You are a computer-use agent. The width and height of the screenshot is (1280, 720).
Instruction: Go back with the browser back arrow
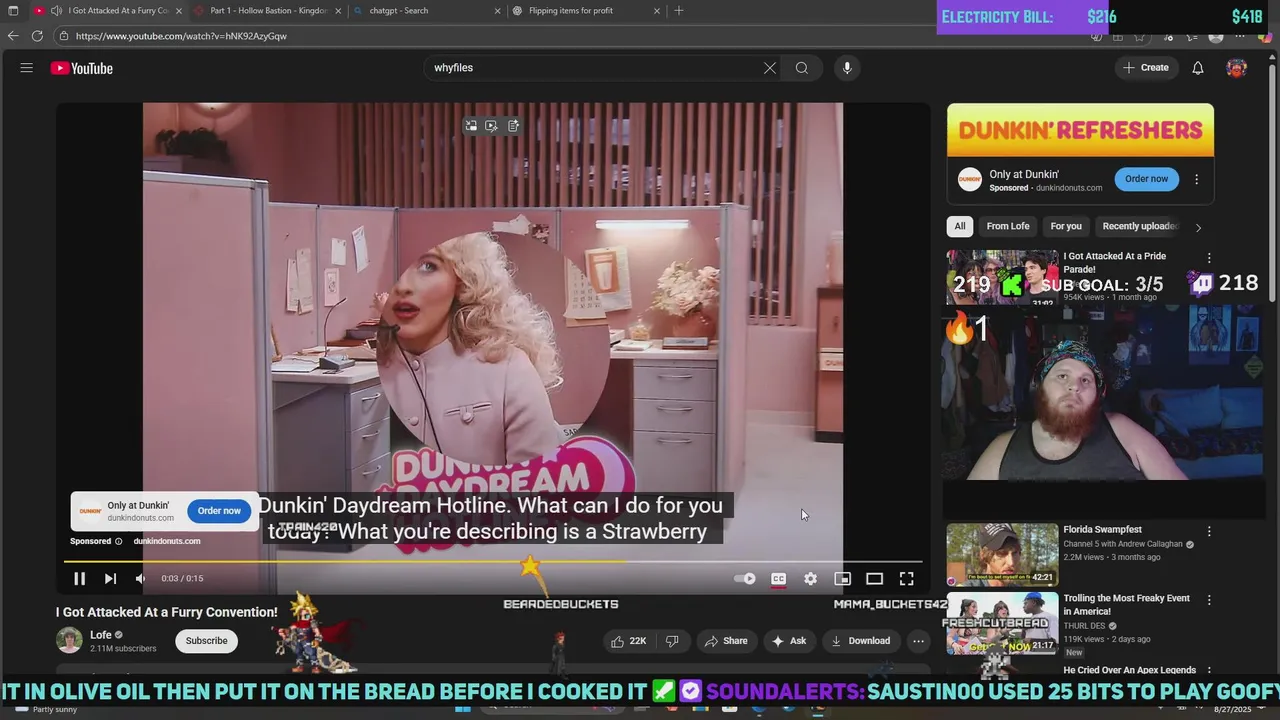tap(13, 36)
